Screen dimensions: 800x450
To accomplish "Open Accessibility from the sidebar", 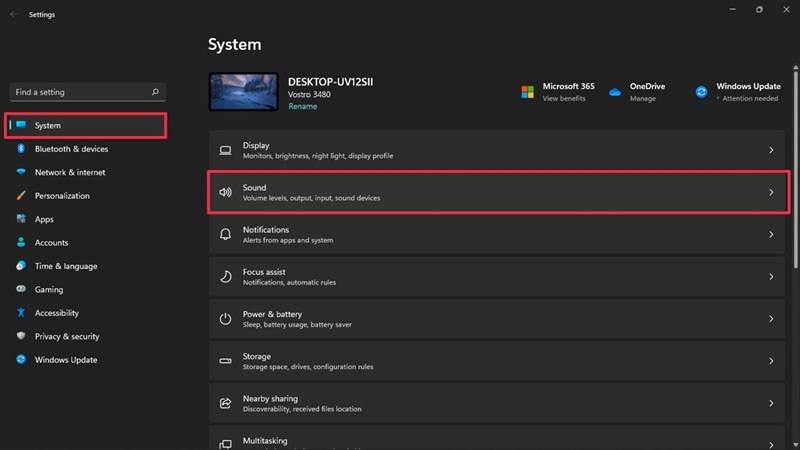I will coord(56,313).
